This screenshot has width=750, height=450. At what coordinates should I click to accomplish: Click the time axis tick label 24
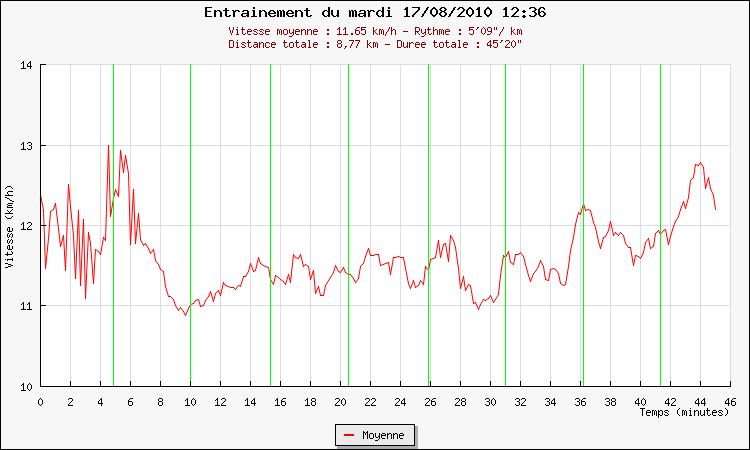[x=400, y=402]
